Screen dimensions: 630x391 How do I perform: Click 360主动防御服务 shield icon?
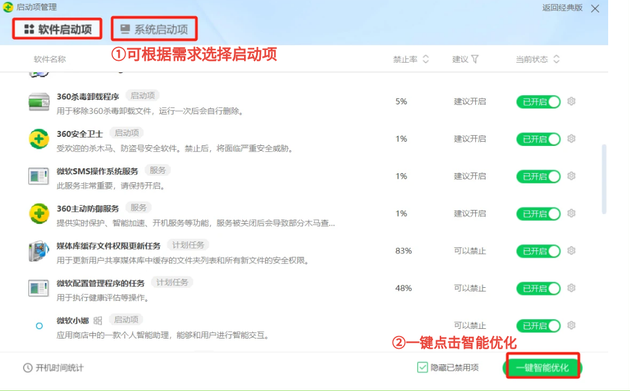click(39, 213)
